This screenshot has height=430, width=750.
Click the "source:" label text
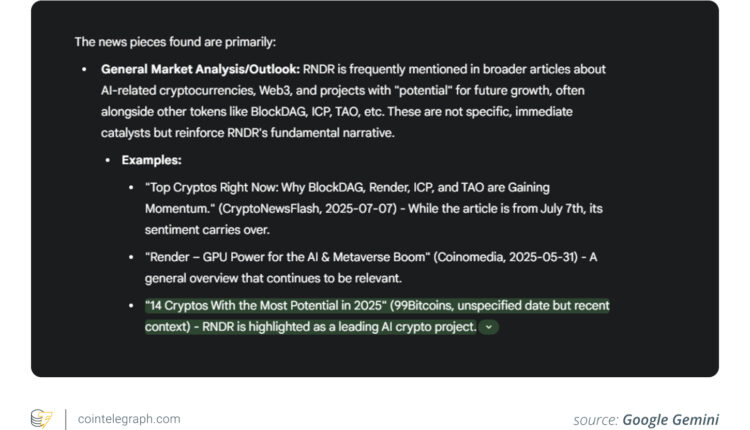click(594, 419)
